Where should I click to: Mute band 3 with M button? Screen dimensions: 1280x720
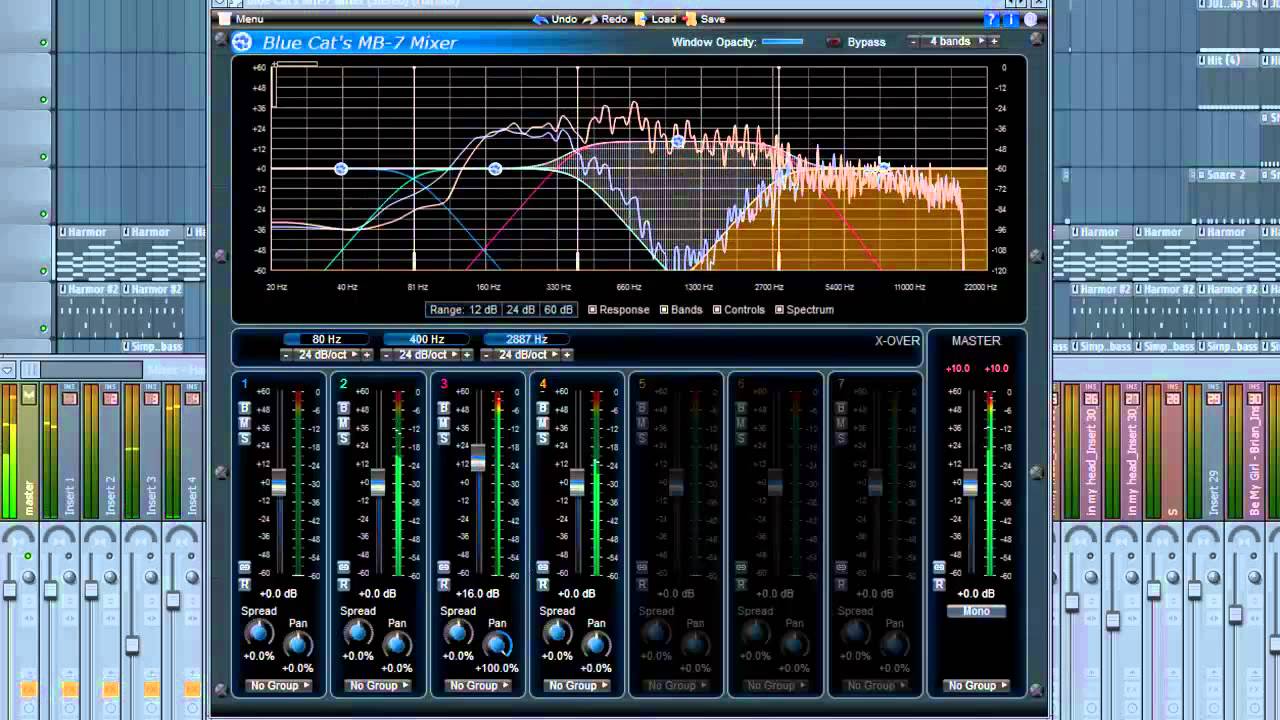click(x=444, y=423)
